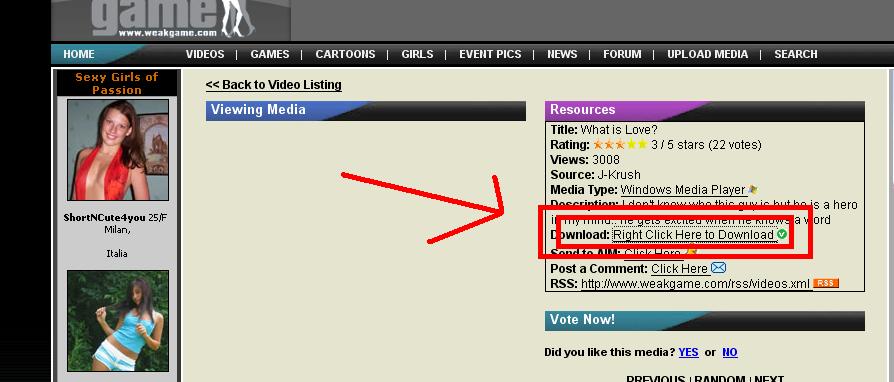The height and width of the screenshot is (382, 894).
Task: Vote NO for this media
Action: click(x=730, y=352)
